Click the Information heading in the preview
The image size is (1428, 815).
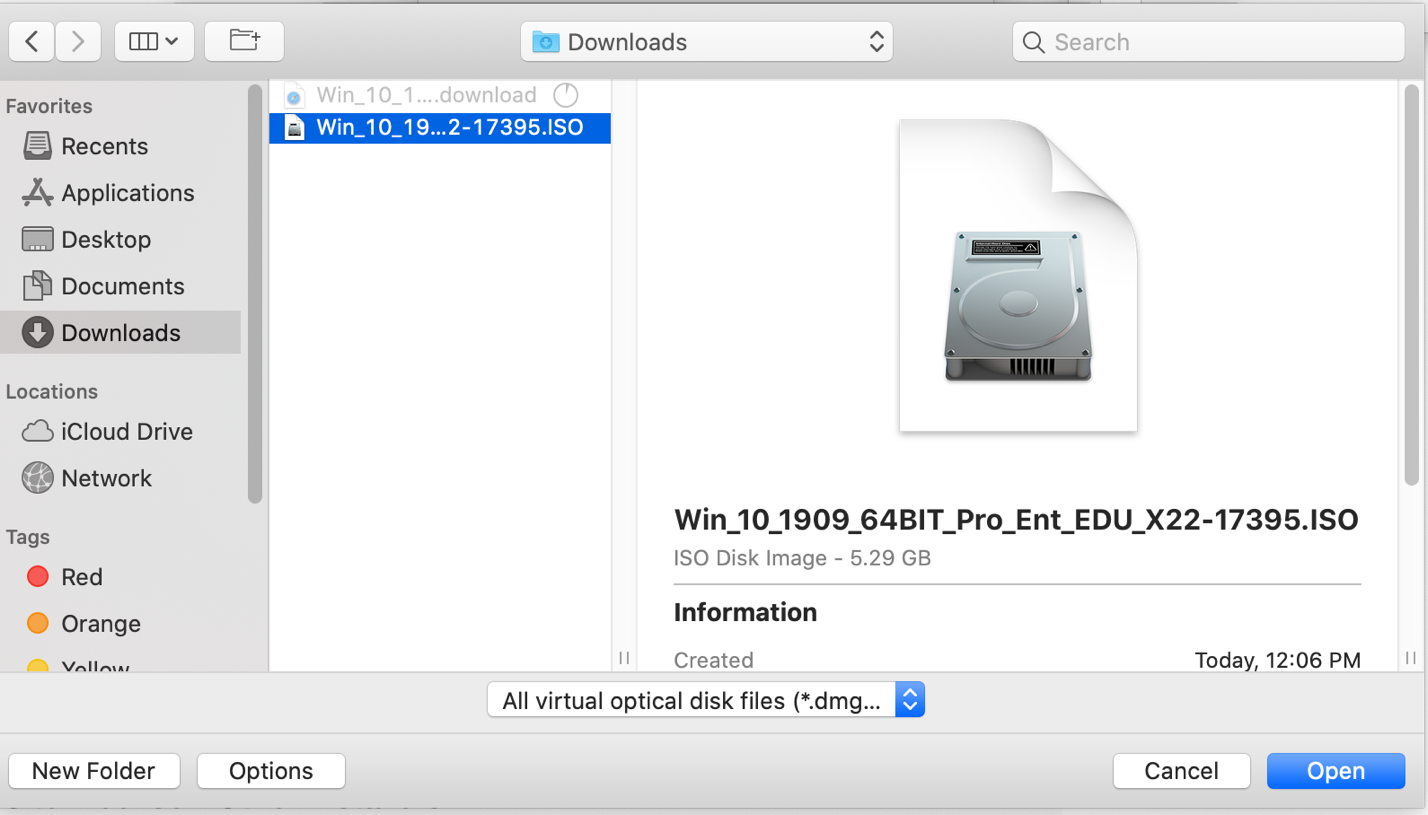pos(745,612)
